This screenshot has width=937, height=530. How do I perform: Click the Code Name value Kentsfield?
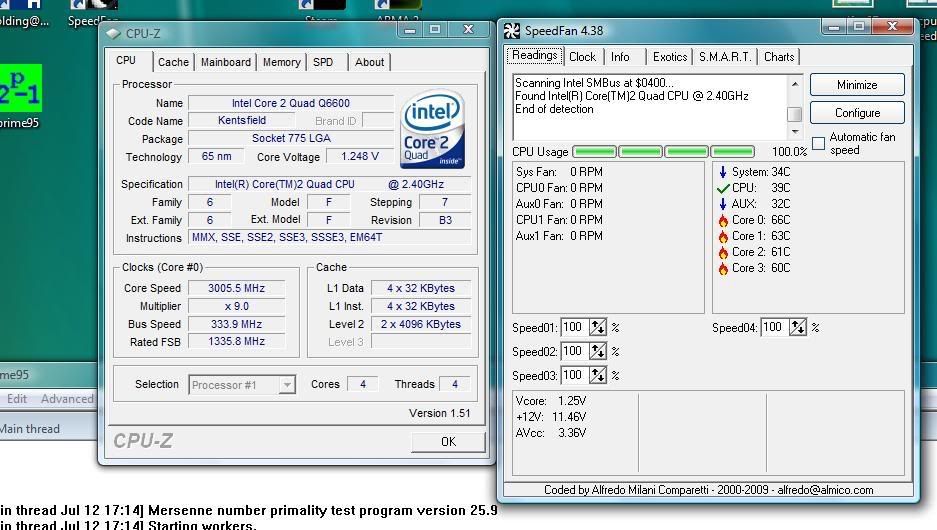pos(241,121)
